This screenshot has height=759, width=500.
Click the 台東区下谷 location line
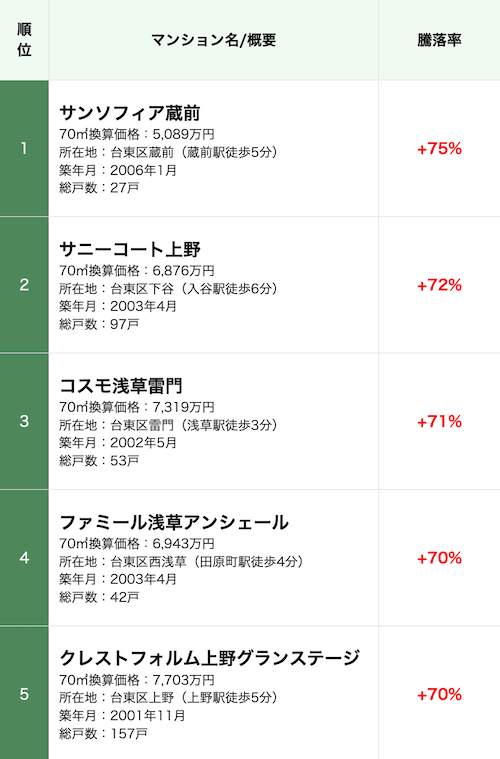pyautogui.click(x=168, y=288)
